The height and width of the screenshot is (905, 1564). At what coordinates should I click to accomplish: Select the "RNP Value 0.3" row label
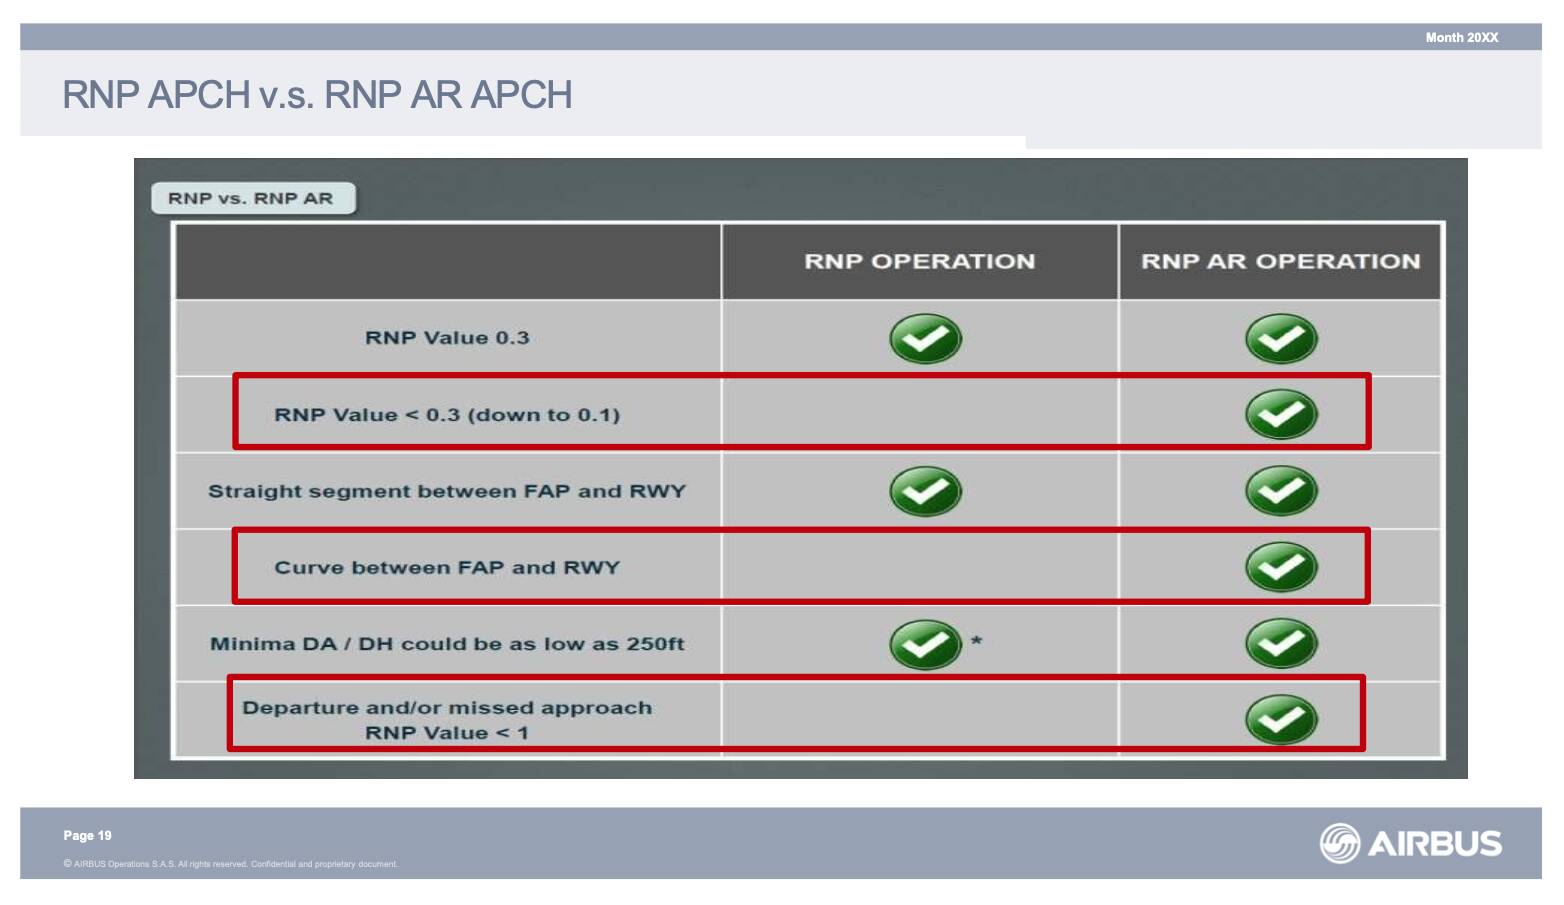pyautogui.click(x=447, y=338)
